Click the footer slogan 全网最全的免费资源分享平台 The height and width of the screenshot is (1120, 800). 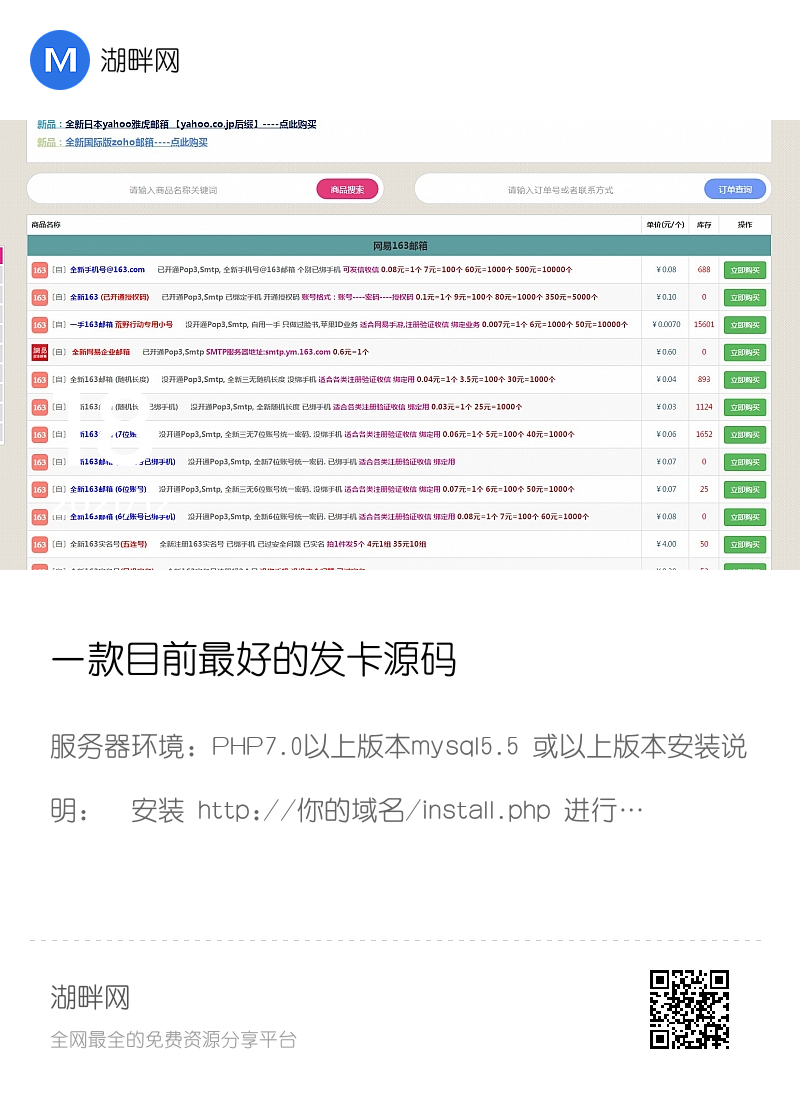pos(174,1040)
